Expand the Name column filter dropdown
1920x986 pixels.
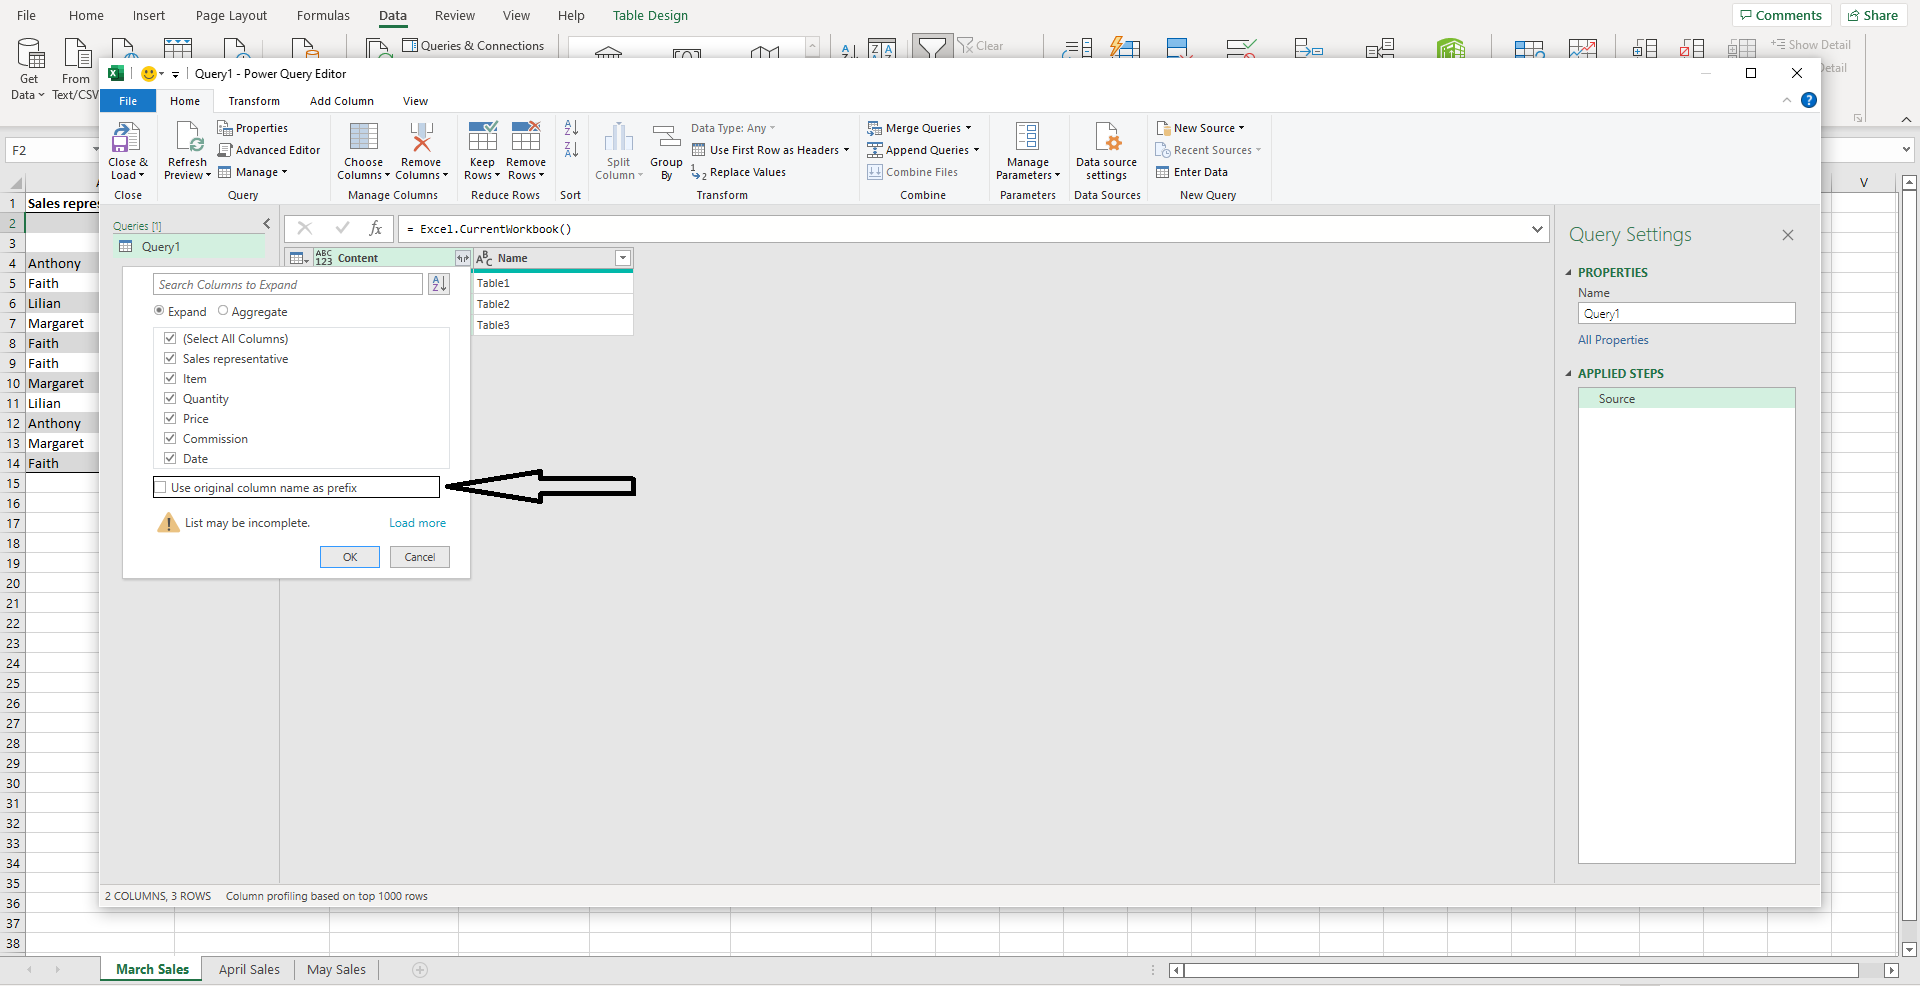pyautogui.click(x=623, y=258)
